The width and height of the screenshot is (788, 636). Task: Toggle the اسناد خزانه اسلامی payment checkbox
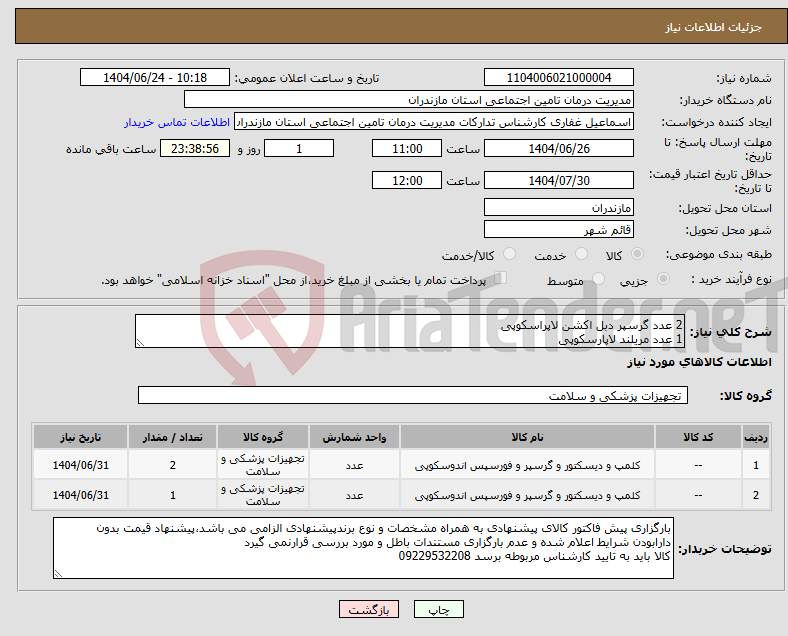coord(501,278)
